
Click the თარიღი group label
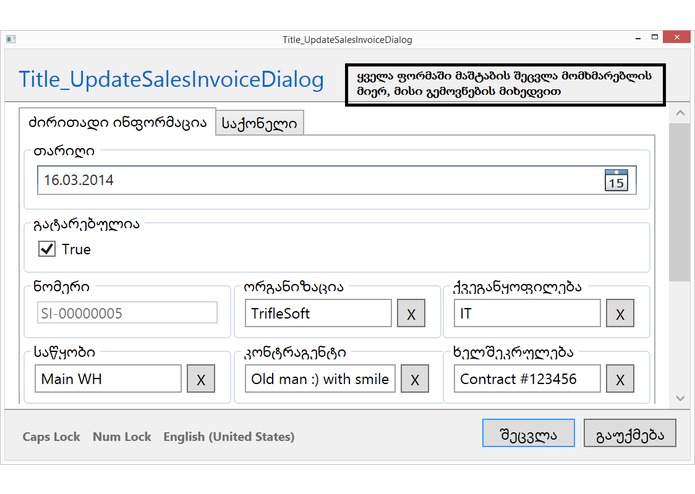[x=64, y=151]
